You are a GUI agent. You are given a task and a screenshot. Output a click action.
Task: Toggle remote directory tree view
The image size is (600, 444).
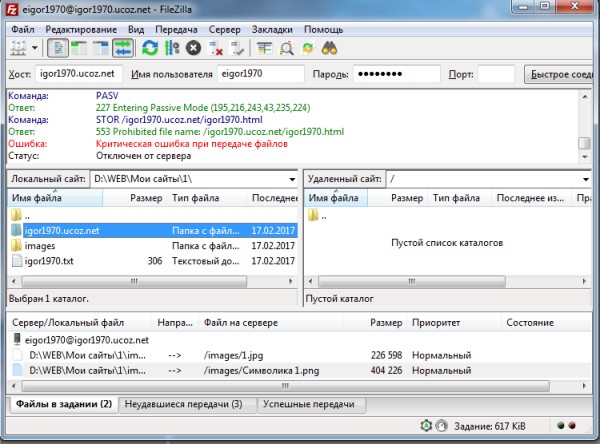click(101, 48)
